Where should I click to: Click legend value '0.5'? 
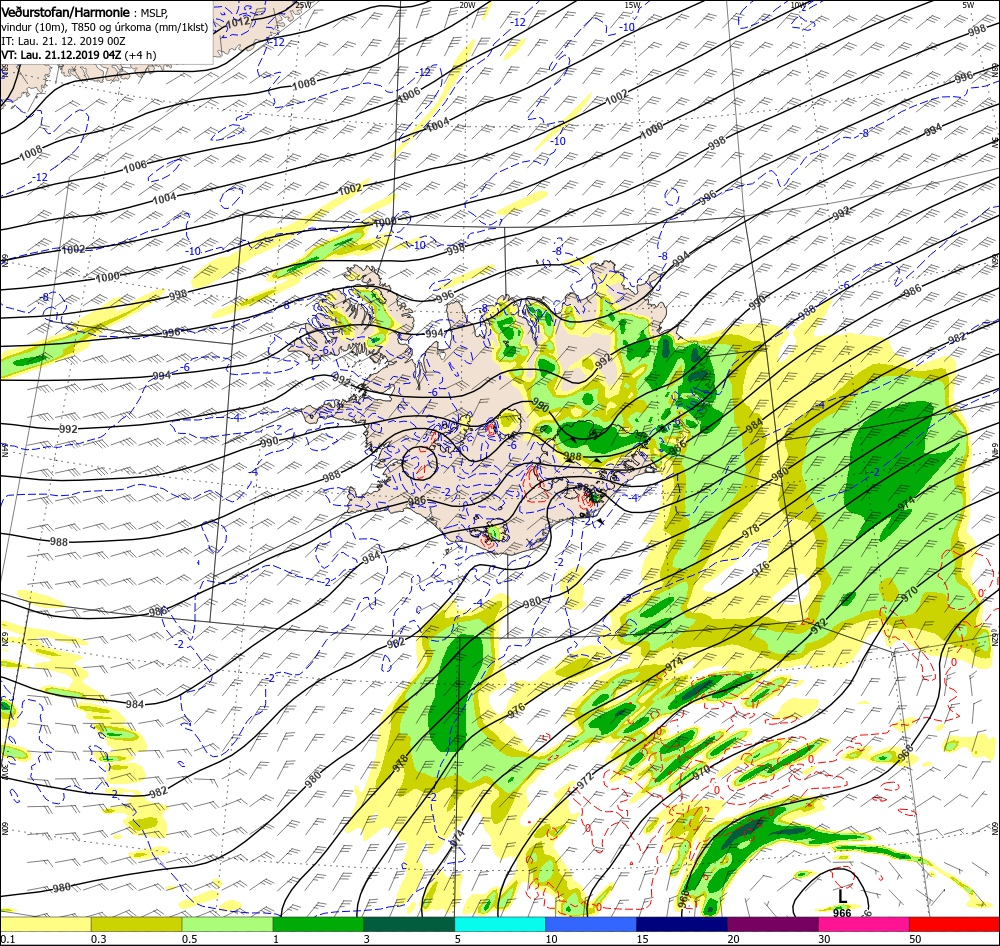189,939
